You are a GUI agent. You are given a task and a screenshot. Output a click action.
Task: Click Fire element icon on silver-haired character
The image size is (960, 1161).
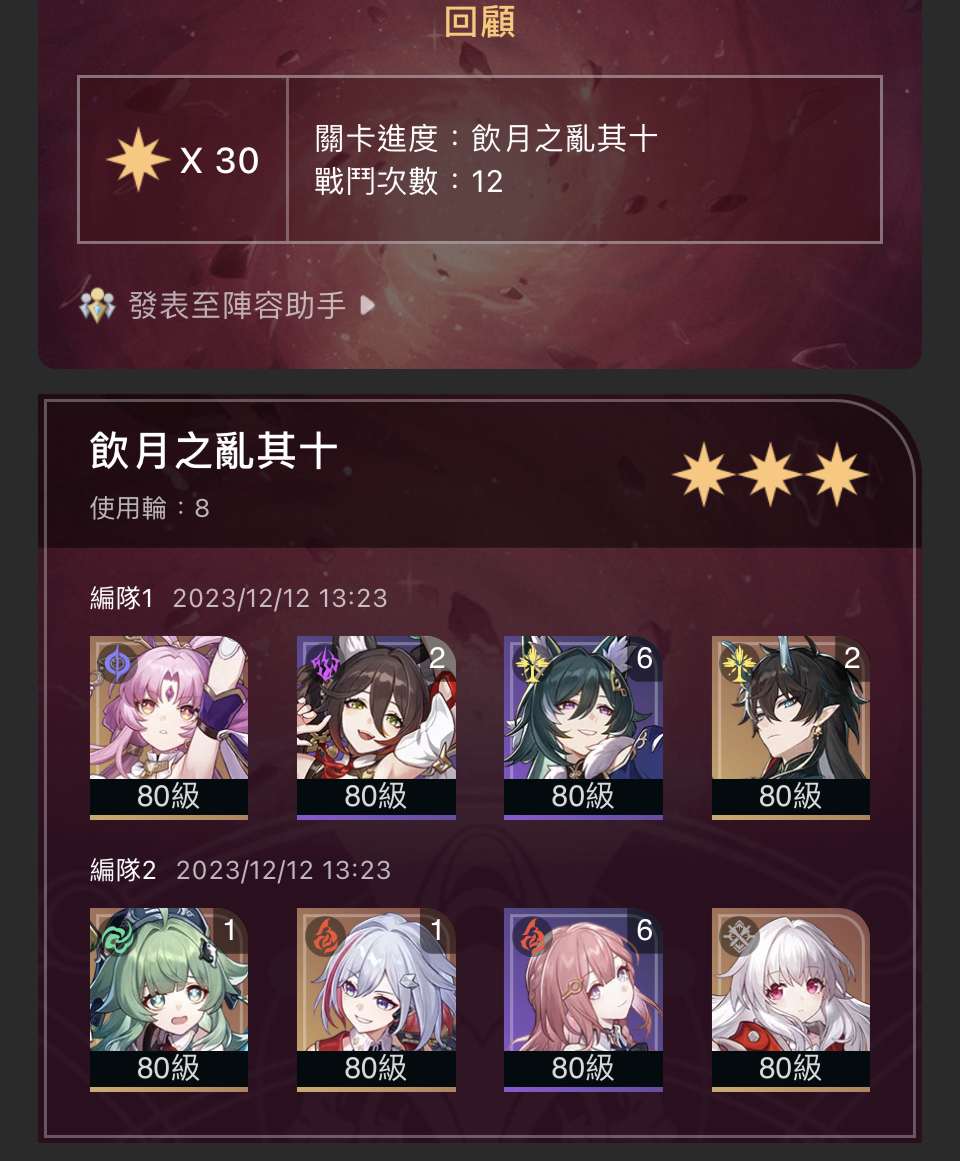324,936
